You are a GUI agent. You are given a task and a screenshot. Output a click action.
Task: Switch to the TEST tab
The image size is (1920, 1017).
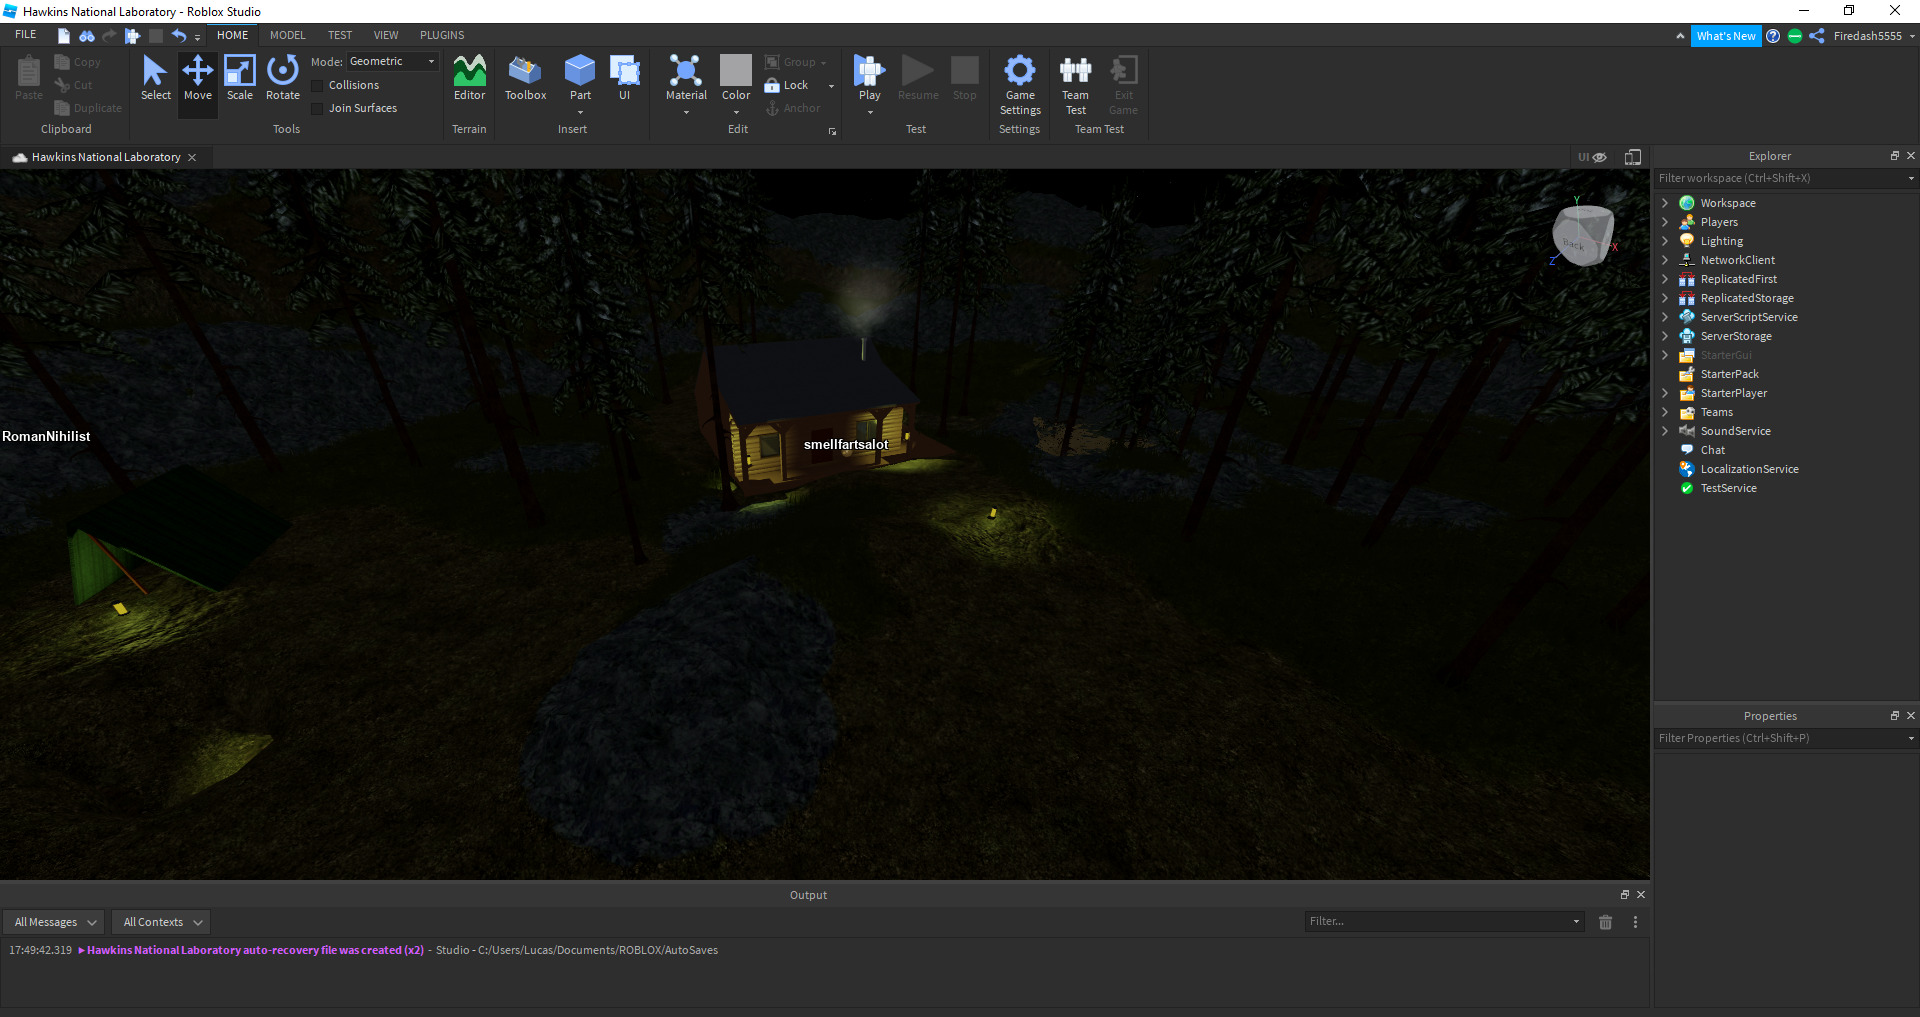coord(340,35)
